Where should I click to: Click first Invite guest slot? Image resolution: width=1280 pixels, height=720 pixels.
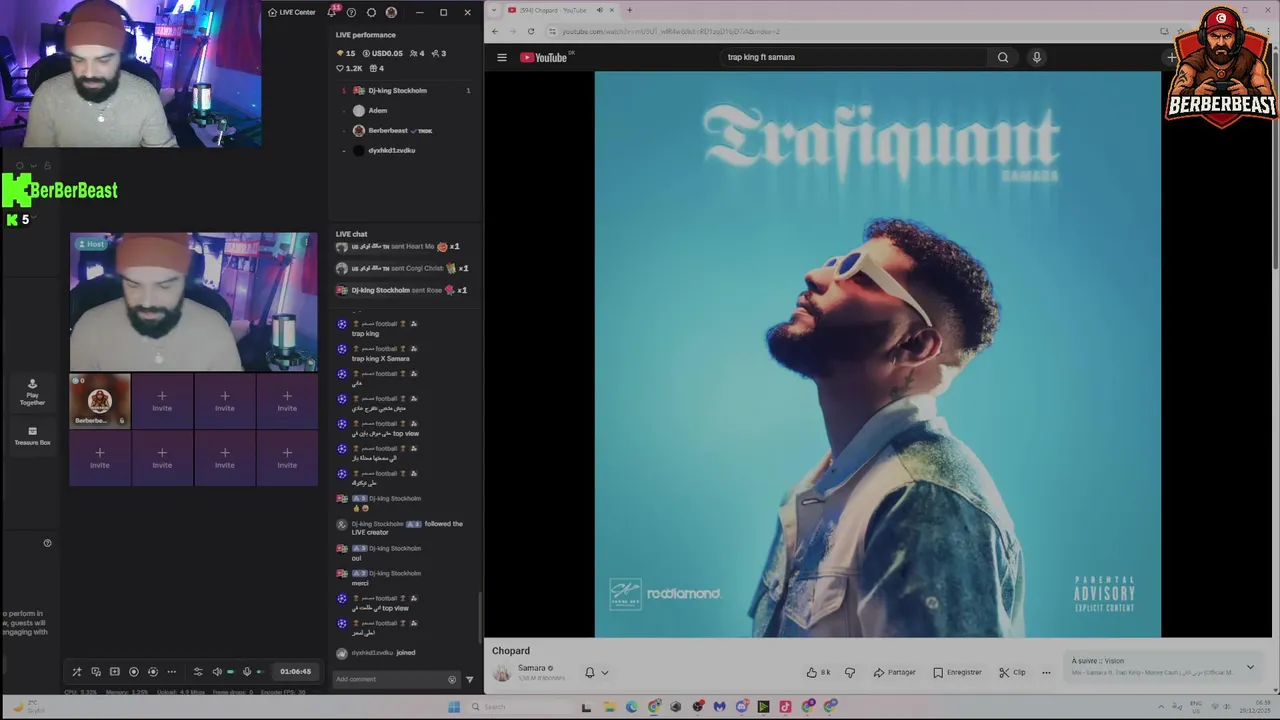[x=162, y=400]
